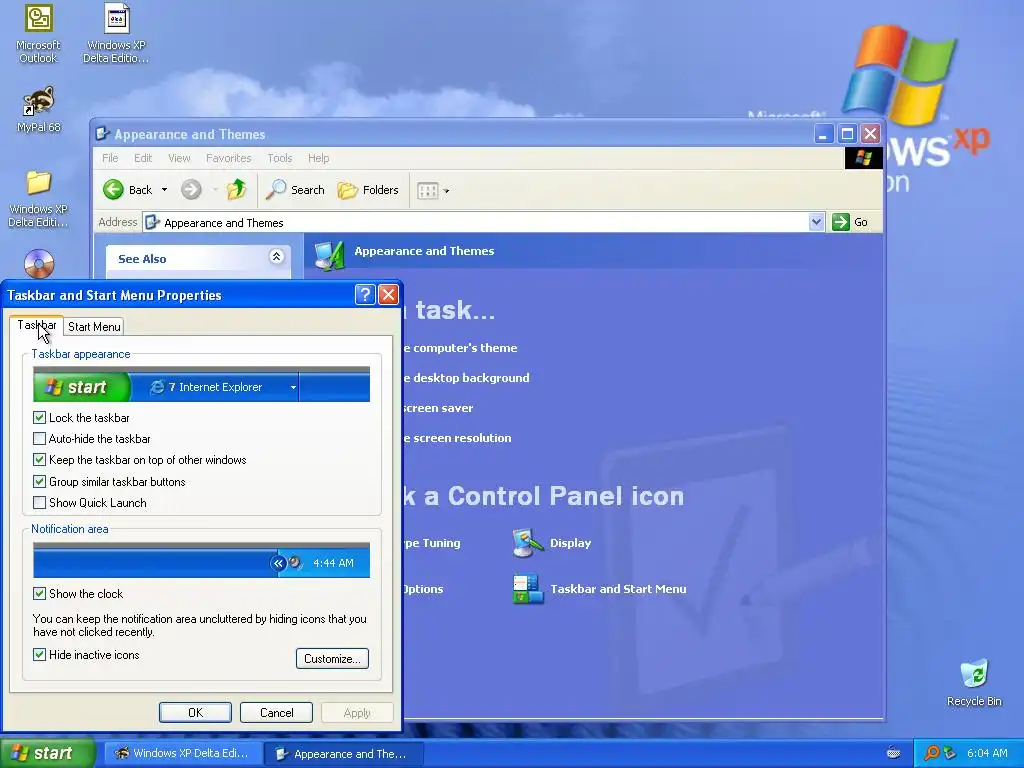This screenshot has height=768, width=1024.
Task: Open the Back button history dropdown arrow
Action: [x=164, y=190]
